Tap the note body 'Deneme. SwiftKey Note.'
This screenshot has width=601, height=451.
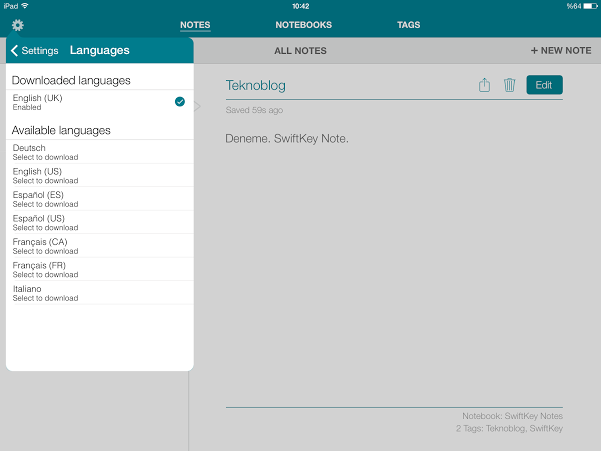coord(287,138)
